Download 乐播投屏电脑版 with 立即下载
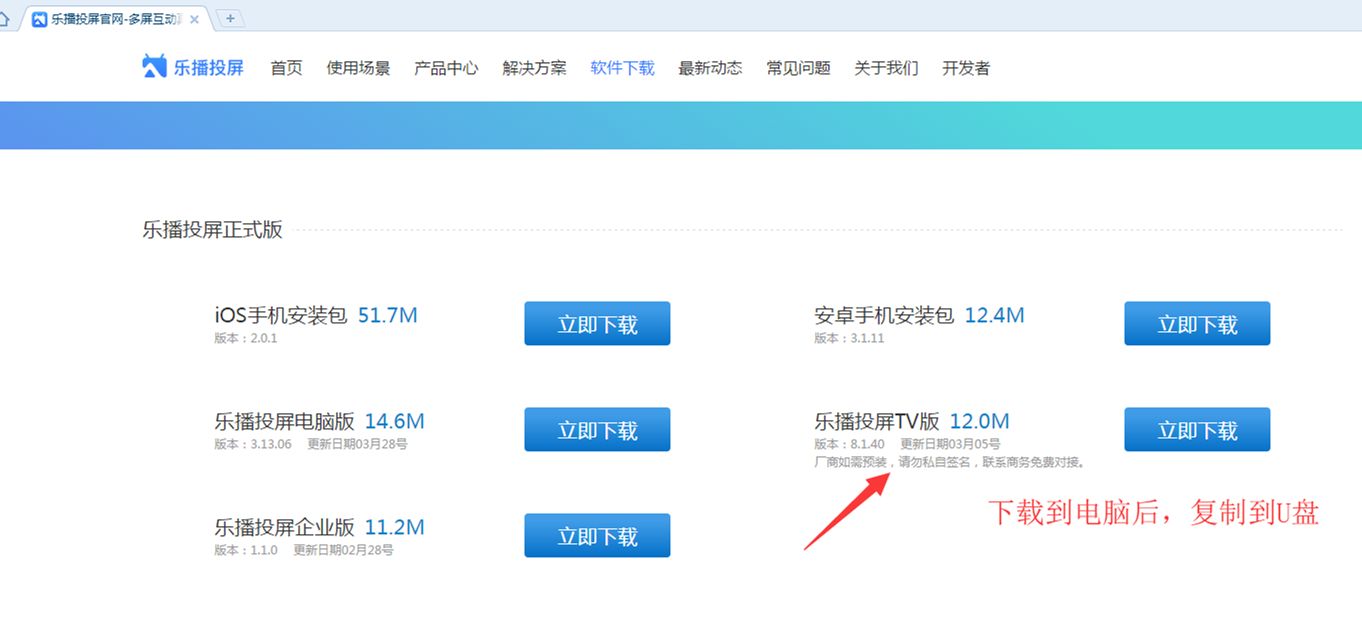 pyautogui.click(x=597, y=430)
